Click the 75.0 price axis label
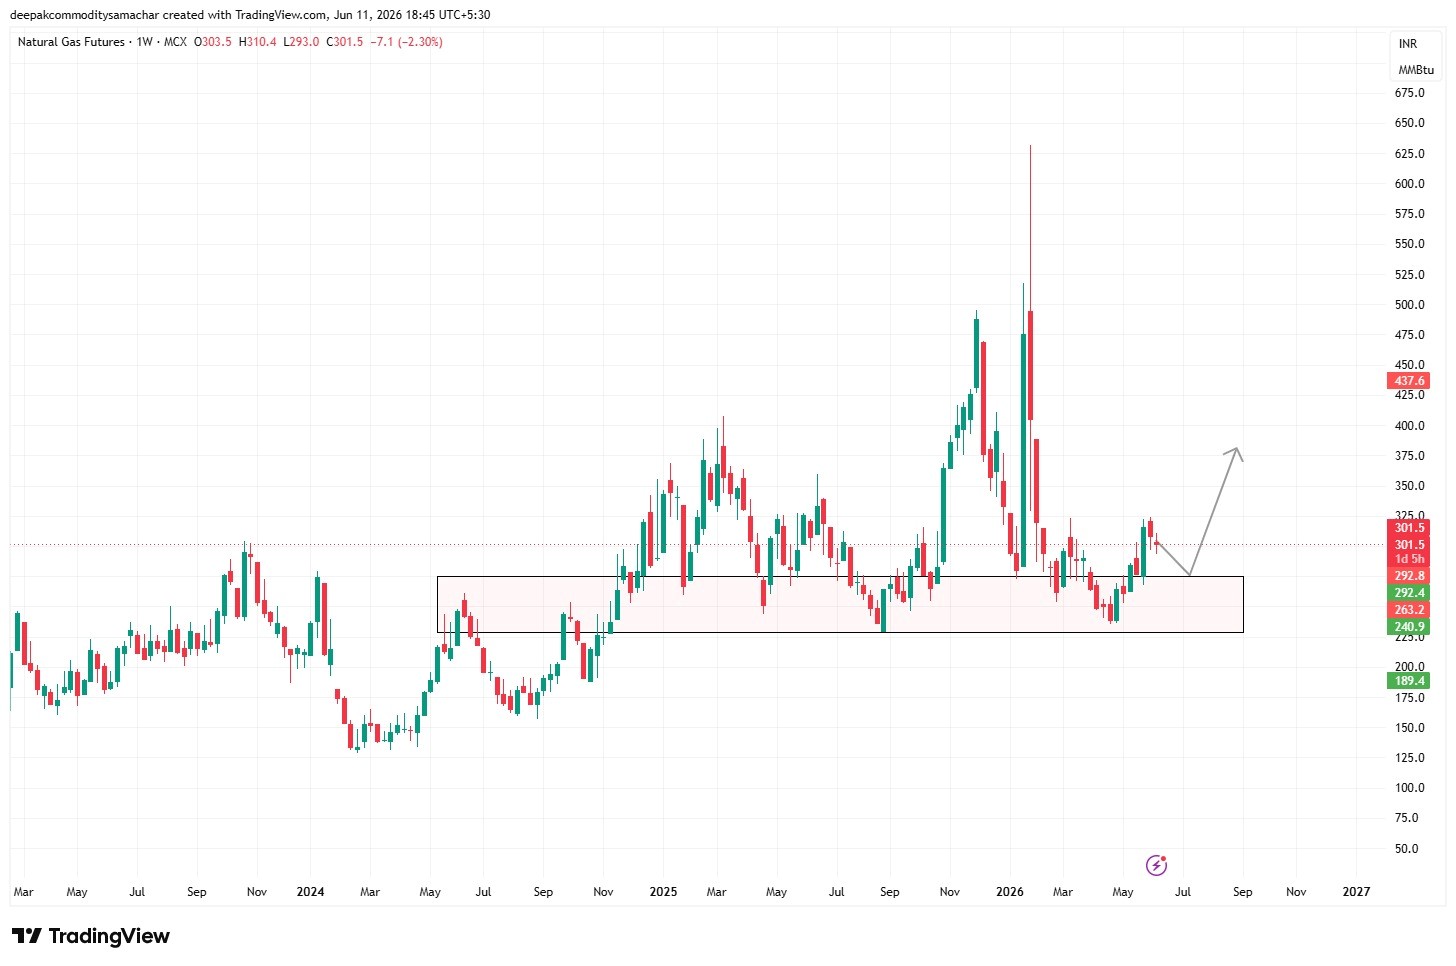The height and width of the screenshot is (966, 1456). pos(1406,818)
